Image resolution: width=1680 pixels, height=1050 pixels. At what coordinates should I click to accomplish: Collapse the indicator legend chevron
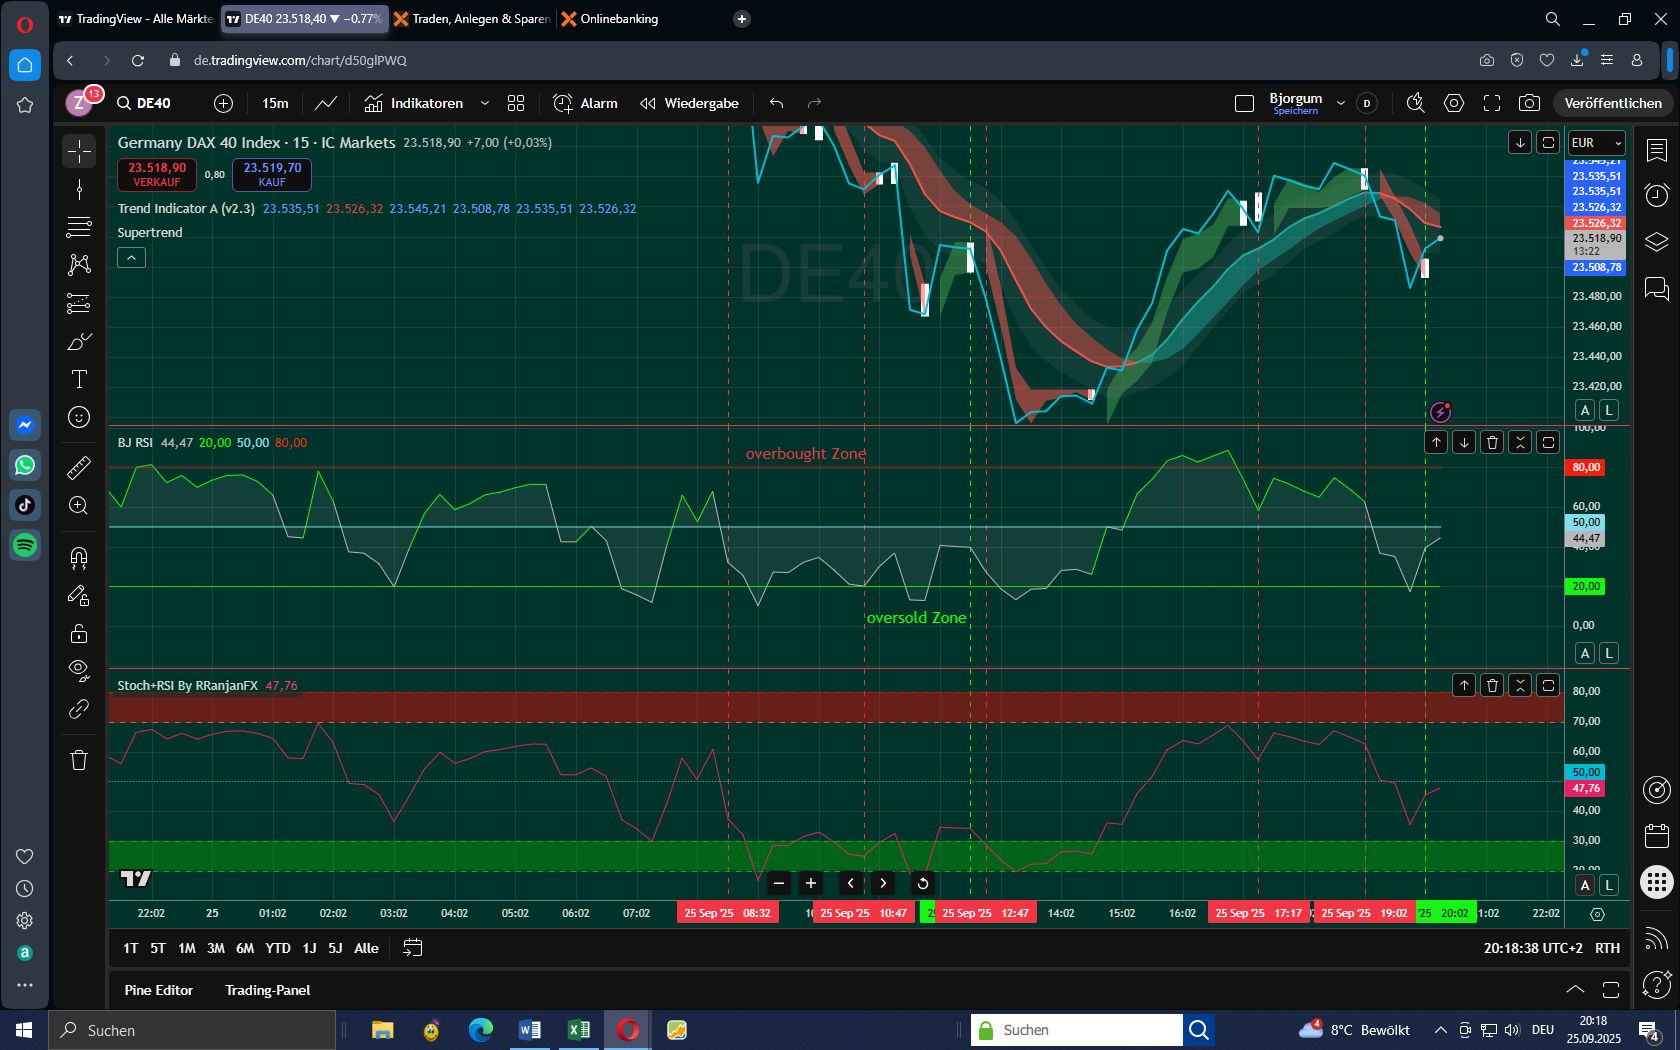click(x=131, y=258)
